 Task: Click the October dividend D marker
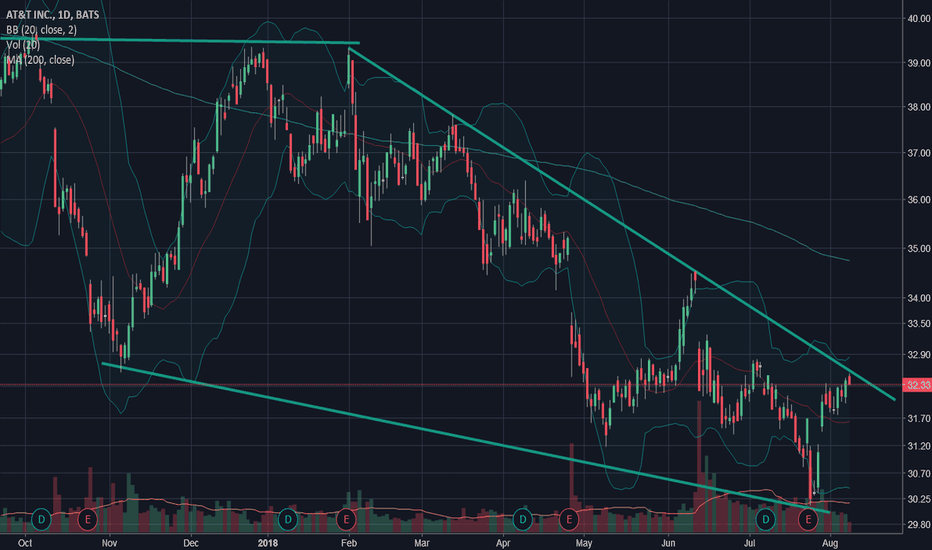point(41,519)
